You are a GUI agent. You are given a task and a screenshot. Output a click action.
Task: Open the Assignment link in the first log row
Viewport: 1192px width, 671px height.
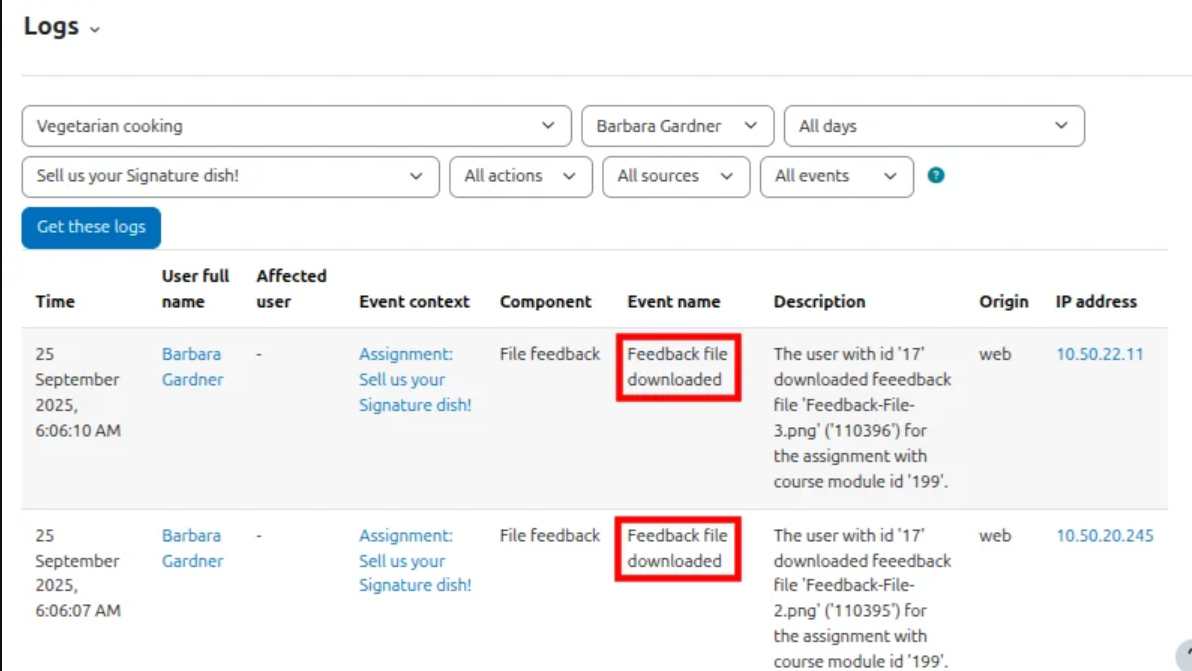point(415,380)
